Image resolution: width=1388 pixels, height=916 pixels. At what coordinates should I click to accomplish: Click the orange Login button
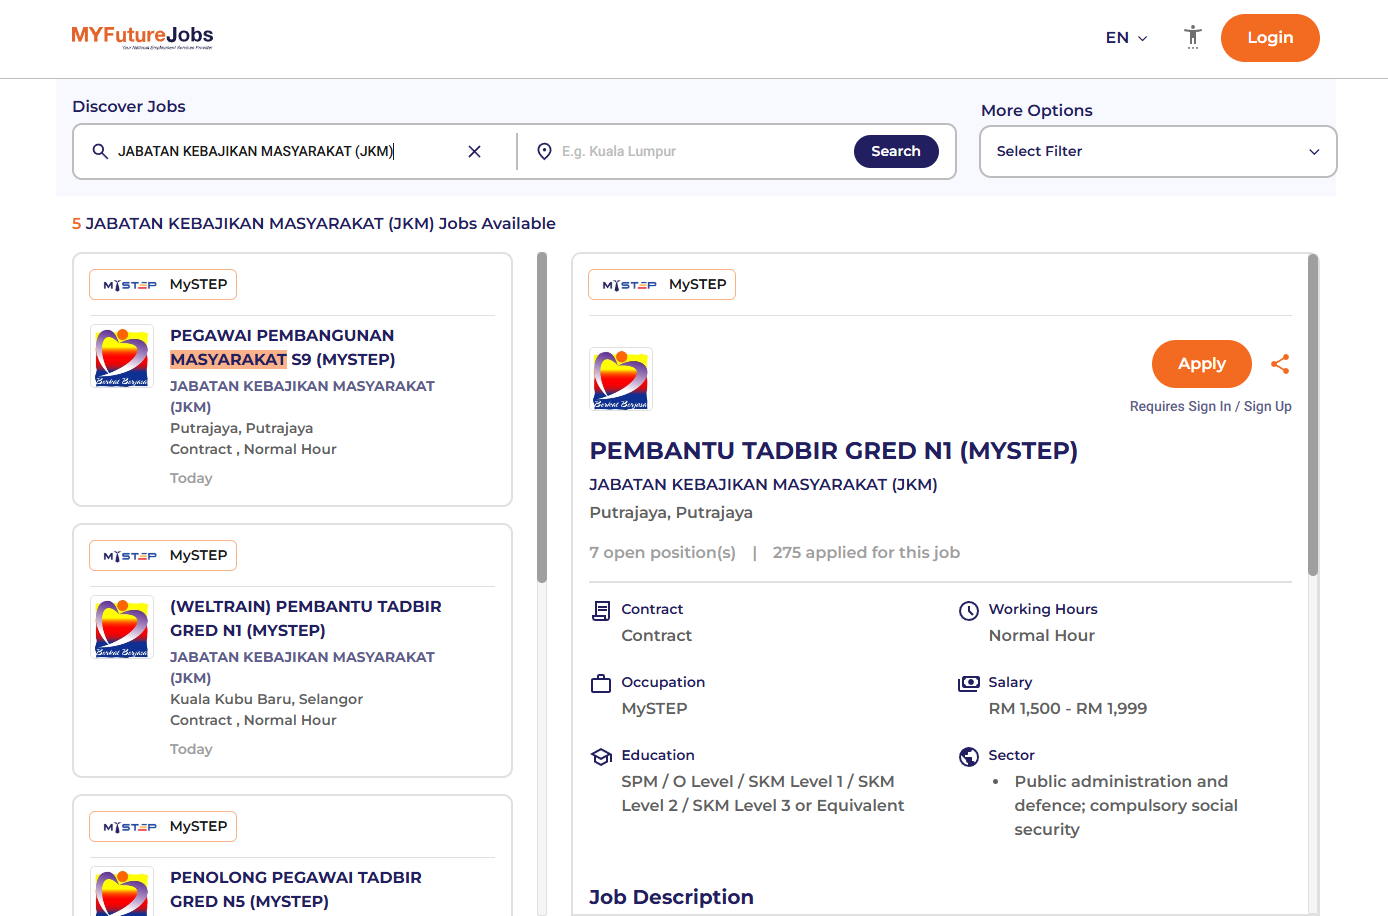click(1270, 38)
